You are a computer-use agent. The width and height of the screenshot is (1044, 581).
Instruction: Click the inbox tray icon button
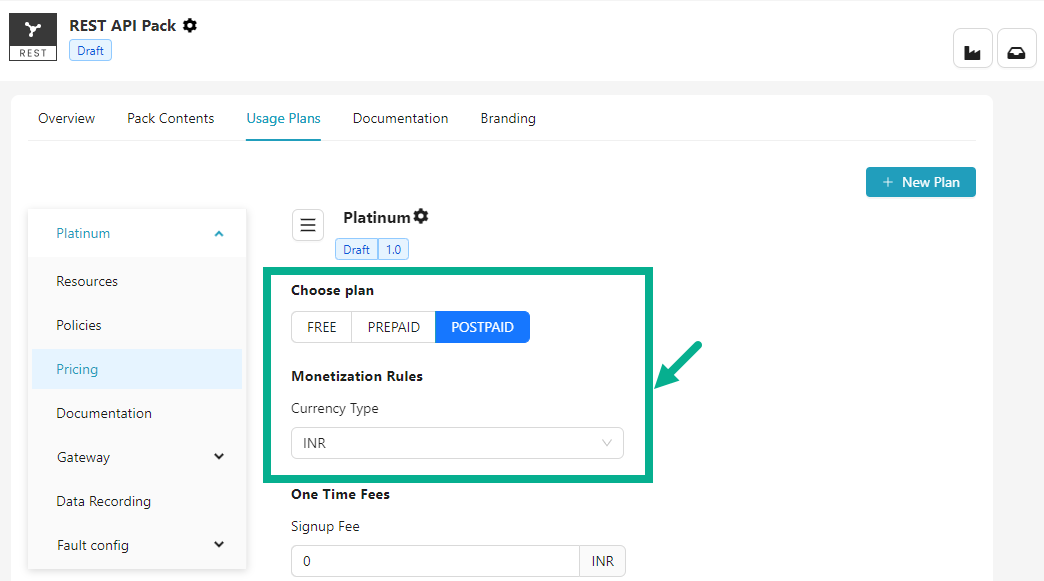click(x=1016, y=48)
